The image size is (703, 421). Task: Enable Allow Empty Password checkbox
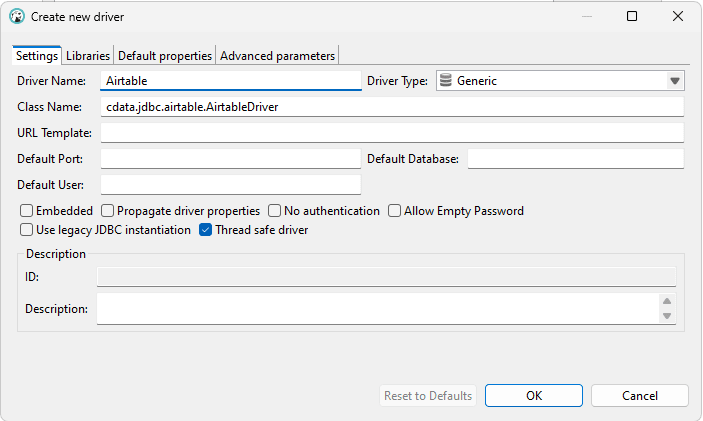[x=395, y=211]
